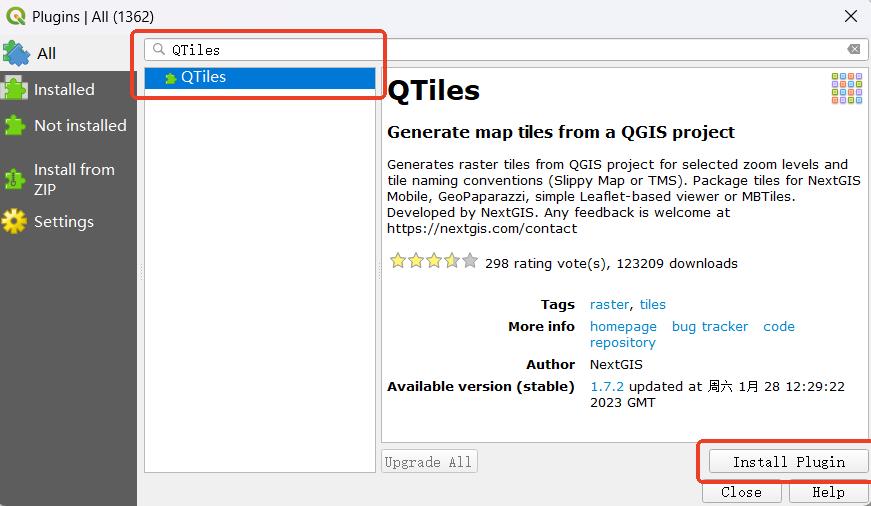Click the Close button
The height and width of the screenshot is (506, 871).
click(x=742, y=492)
